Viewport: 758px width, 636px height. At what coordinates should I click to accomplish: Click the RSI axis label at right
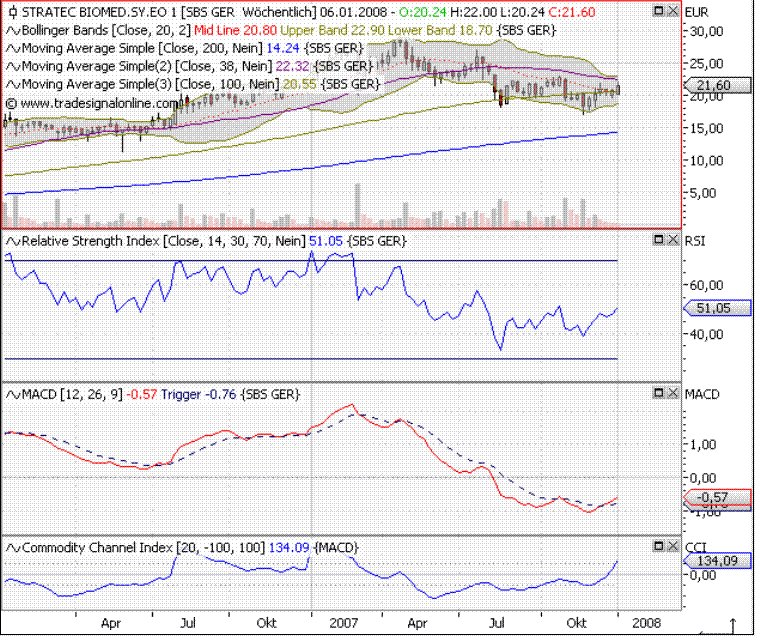[695, 240]
